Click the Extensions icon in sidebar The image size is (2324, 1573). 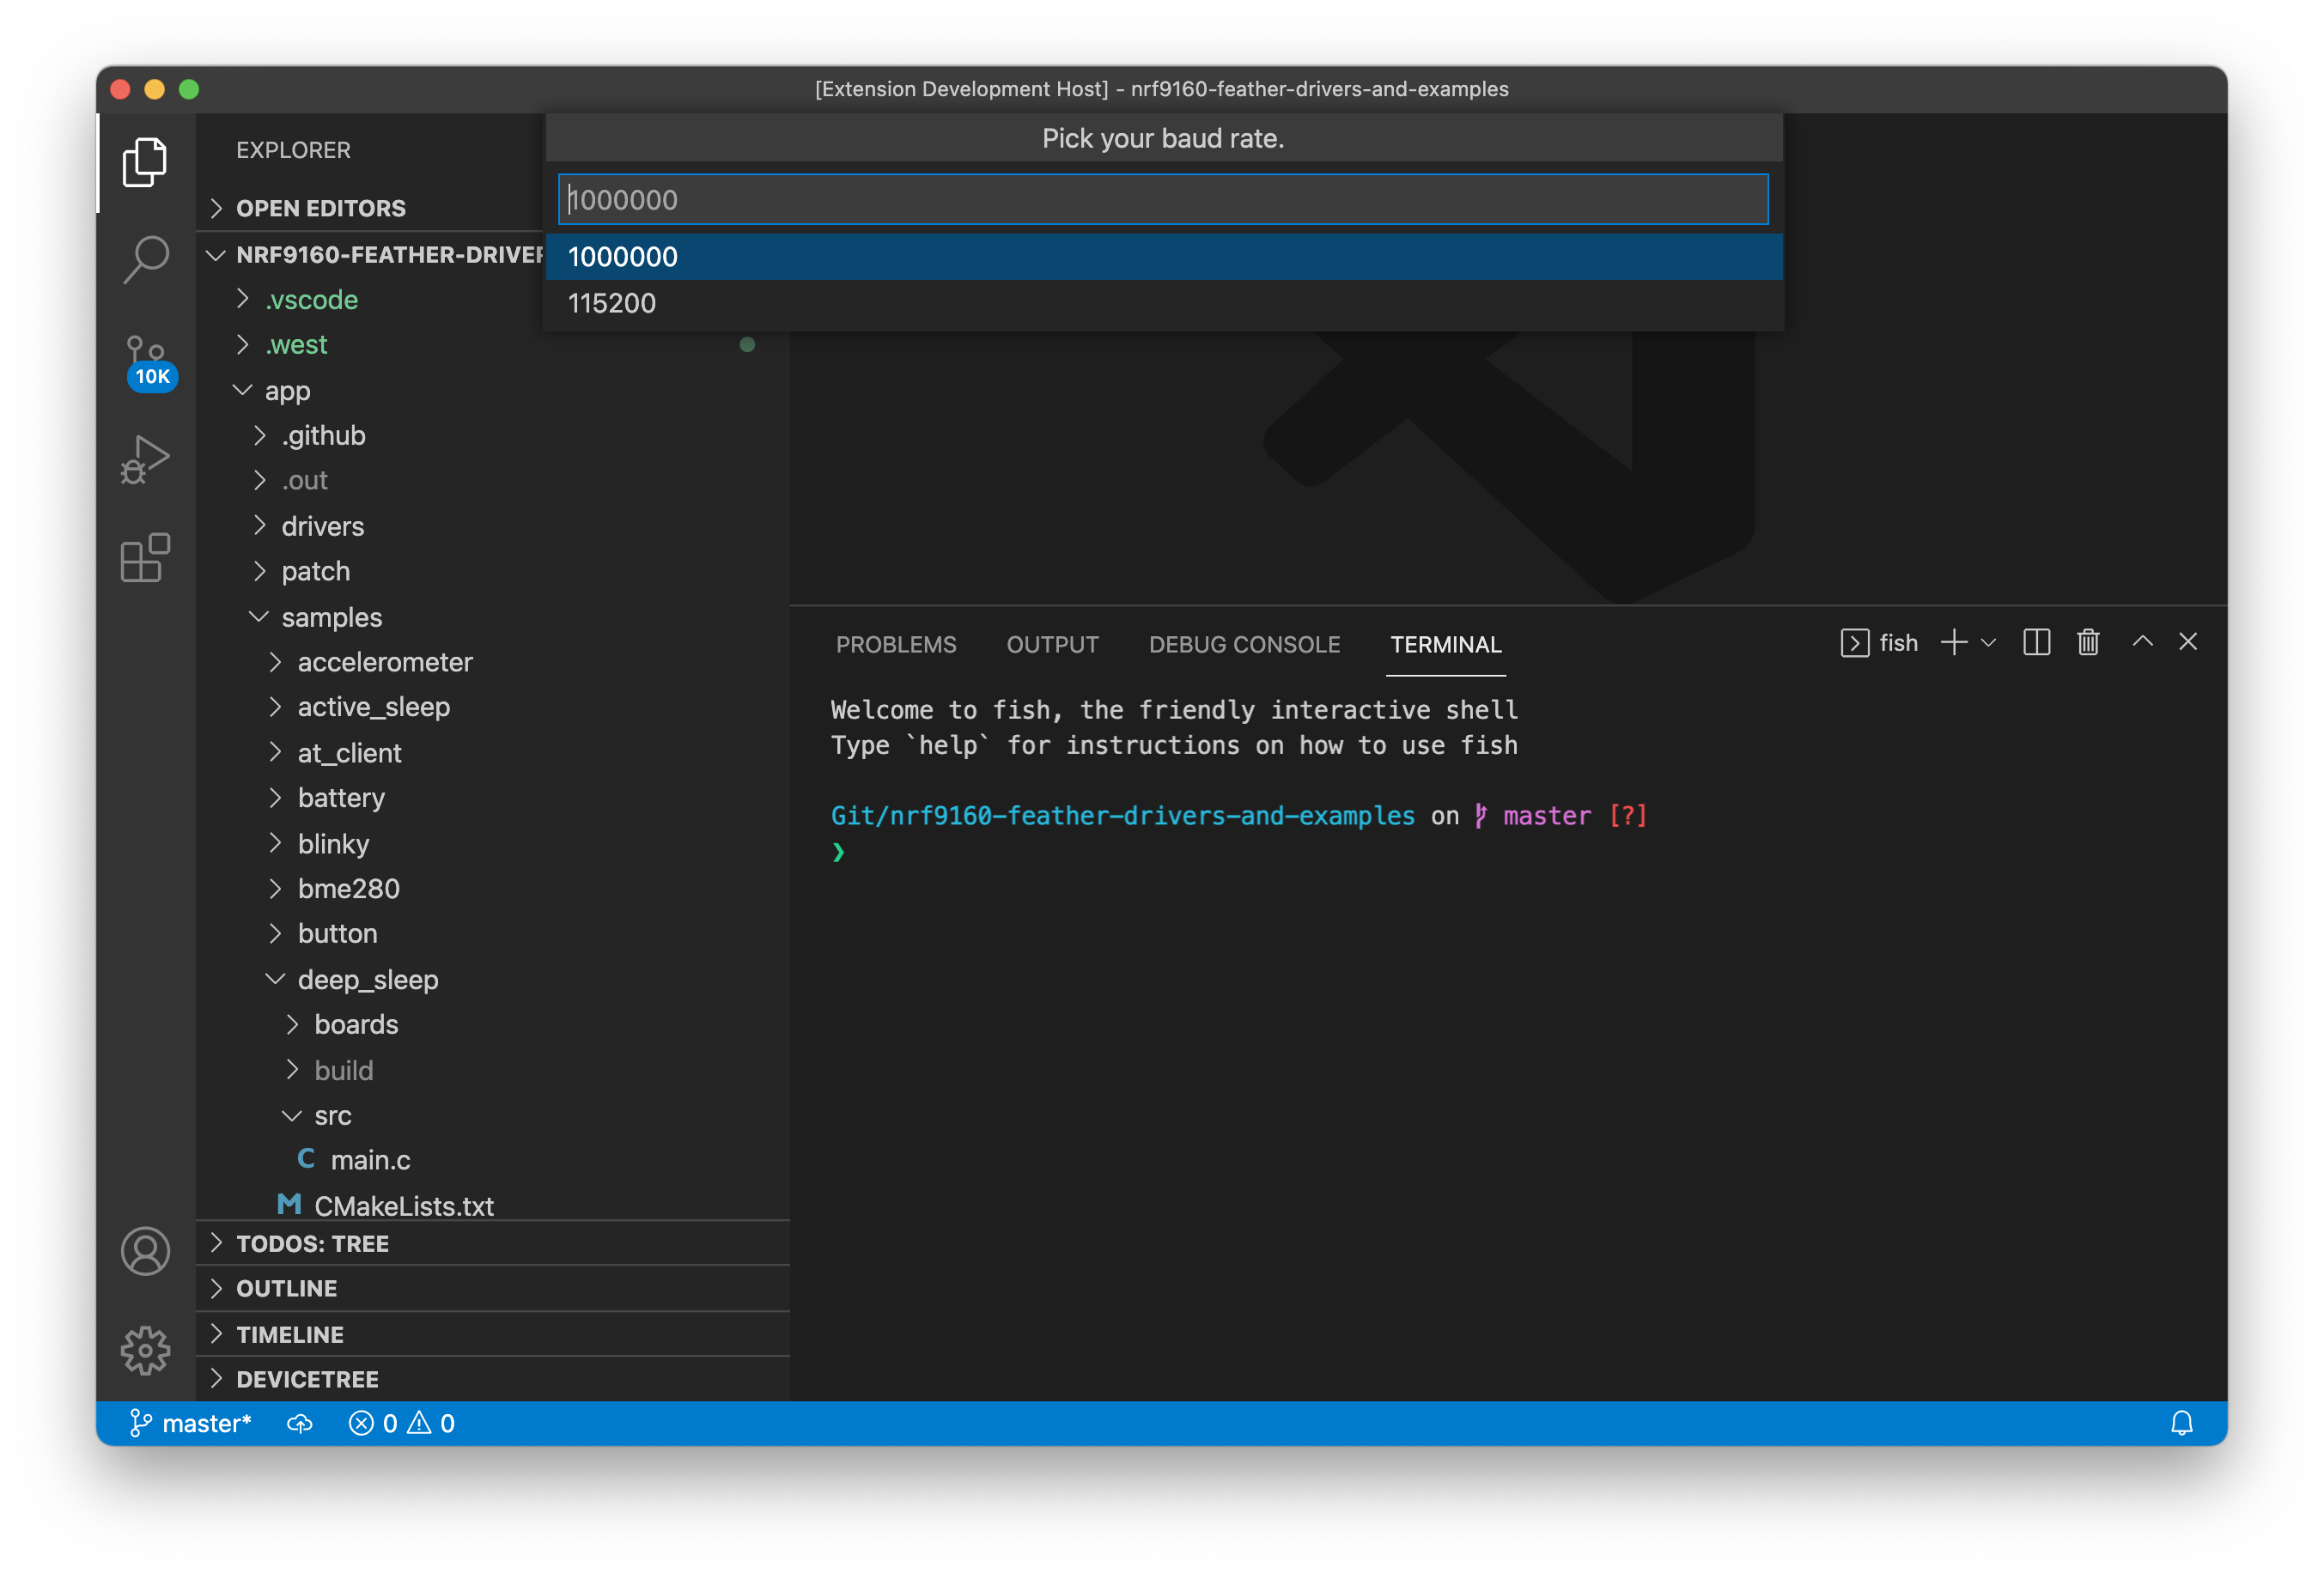tap(148, 555)
